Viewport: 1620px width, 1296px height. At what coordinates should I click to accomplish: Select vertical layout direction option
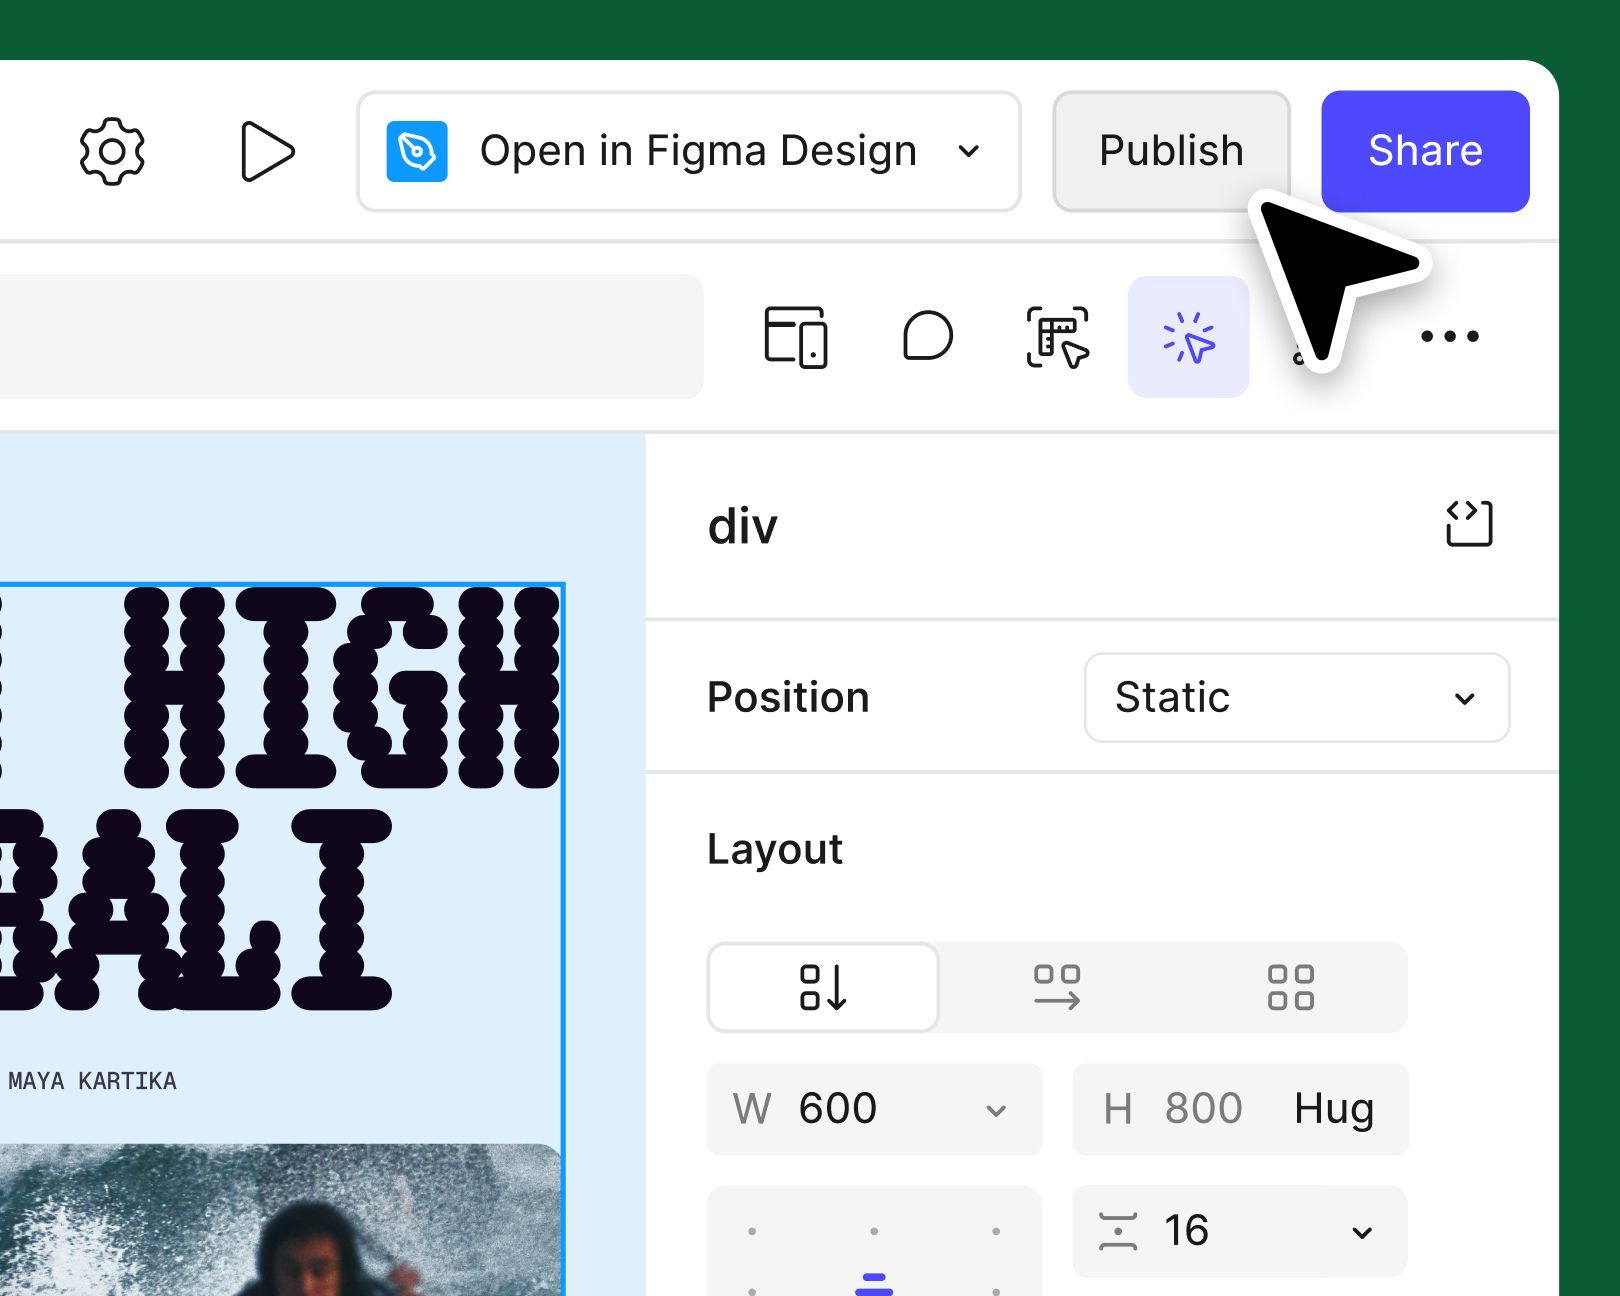click(x=823, y=987)
